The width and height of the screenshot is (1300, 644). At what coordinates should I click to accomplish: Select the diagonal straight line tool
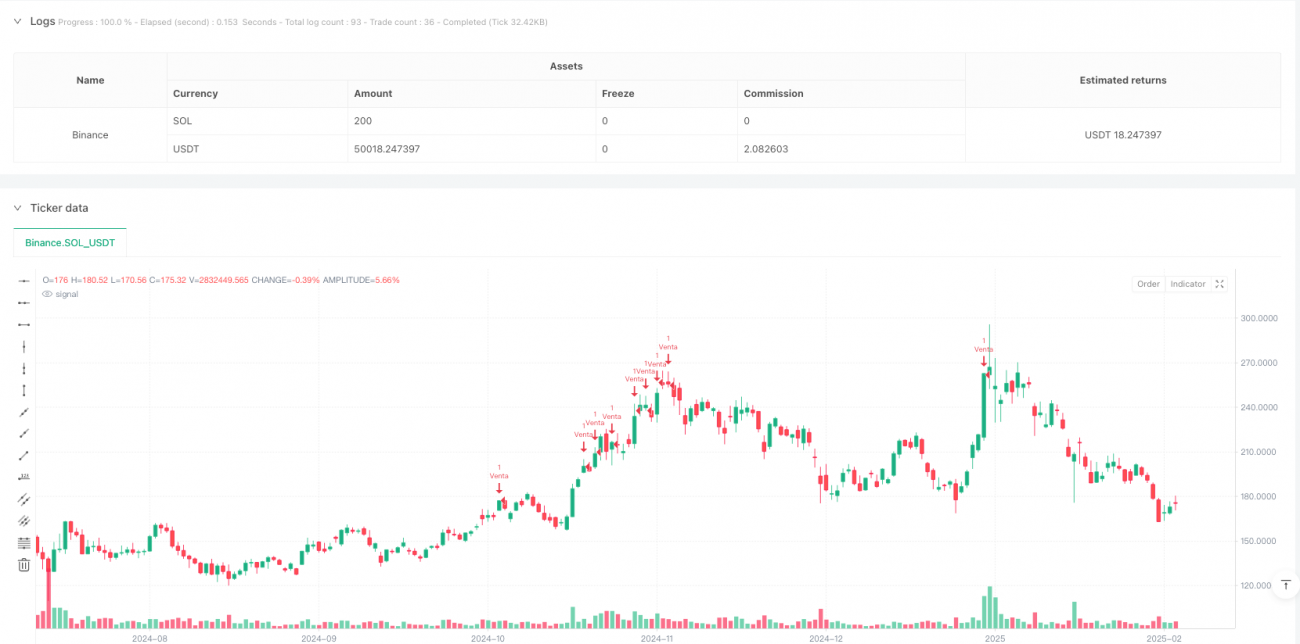(24, 412)
